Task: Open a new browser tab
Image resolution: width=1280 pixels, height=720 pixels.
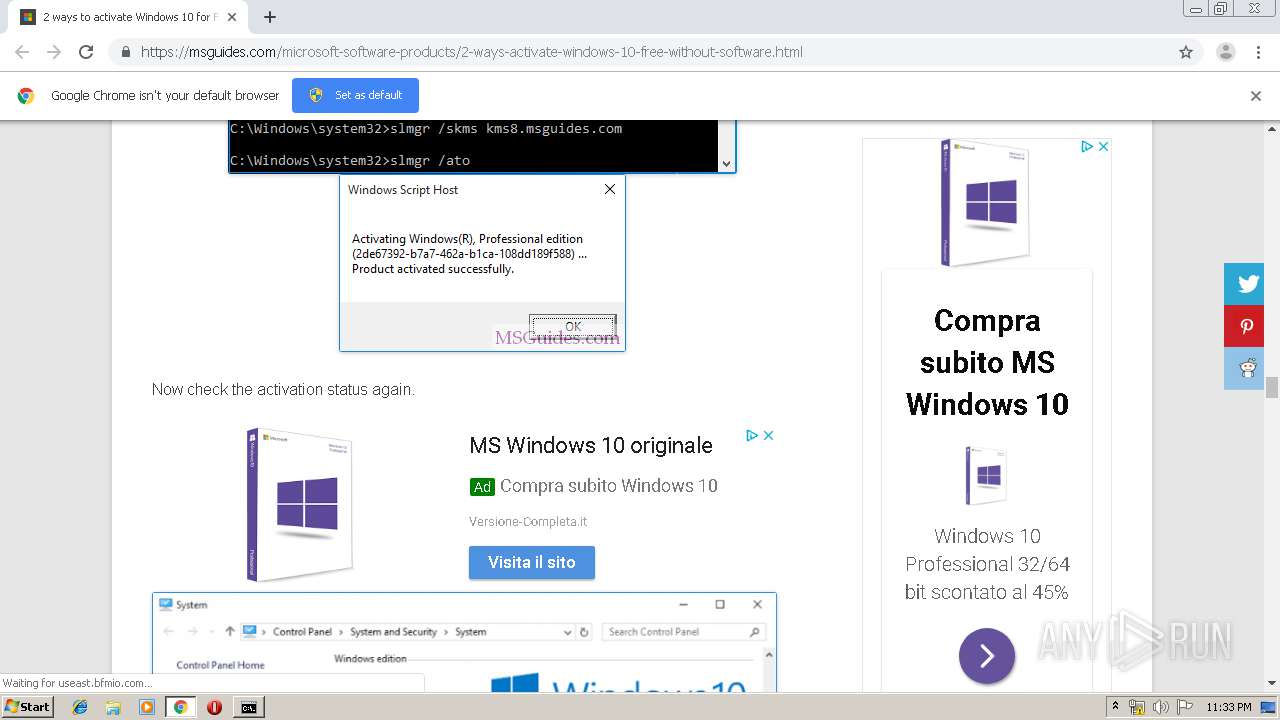Action: point(270,17)
